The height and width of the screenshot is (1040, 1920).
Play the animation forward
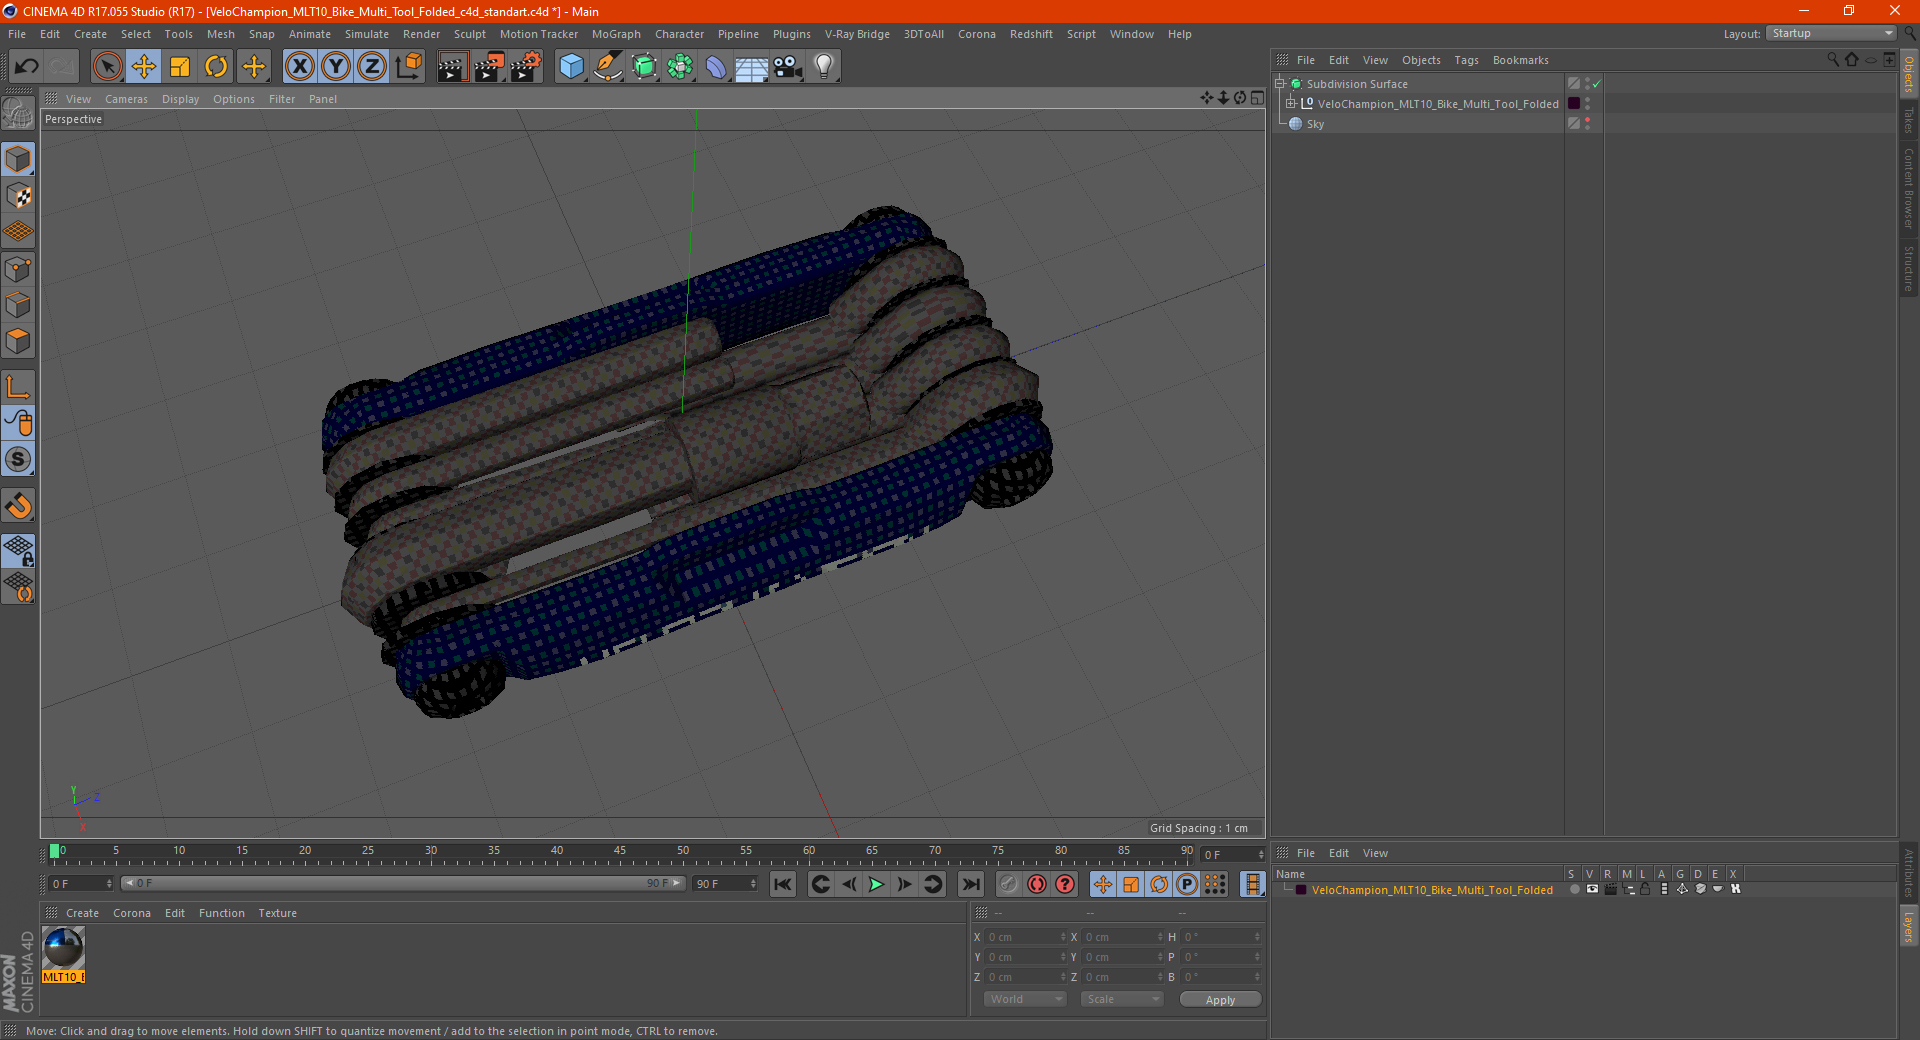pos(876,884)
